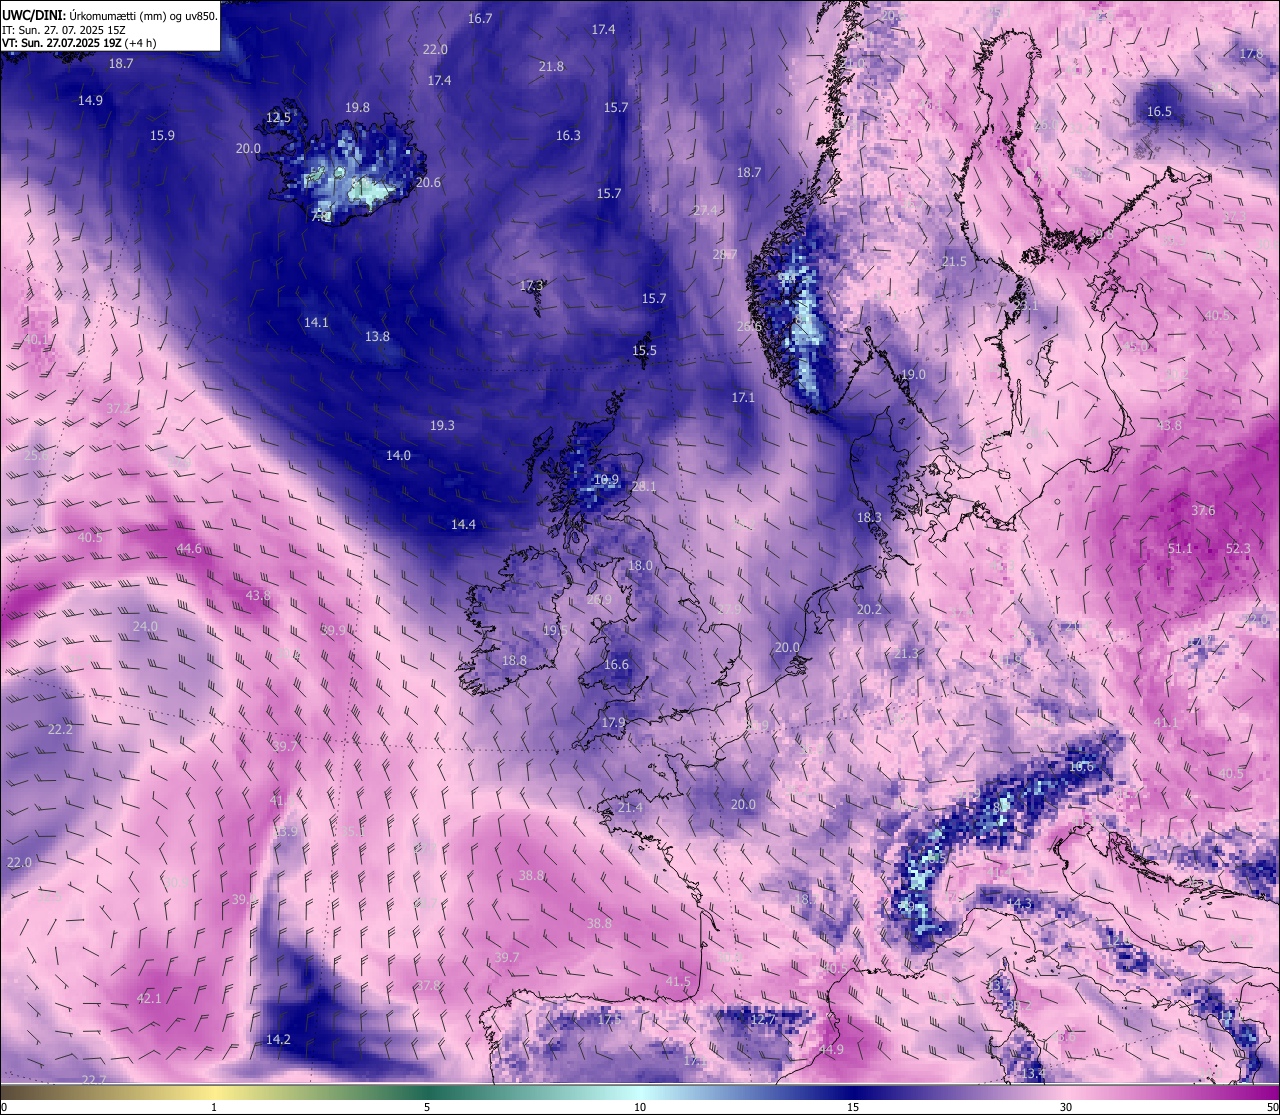
Task: Click the 24.0 value label
Action: pos(145,626)
